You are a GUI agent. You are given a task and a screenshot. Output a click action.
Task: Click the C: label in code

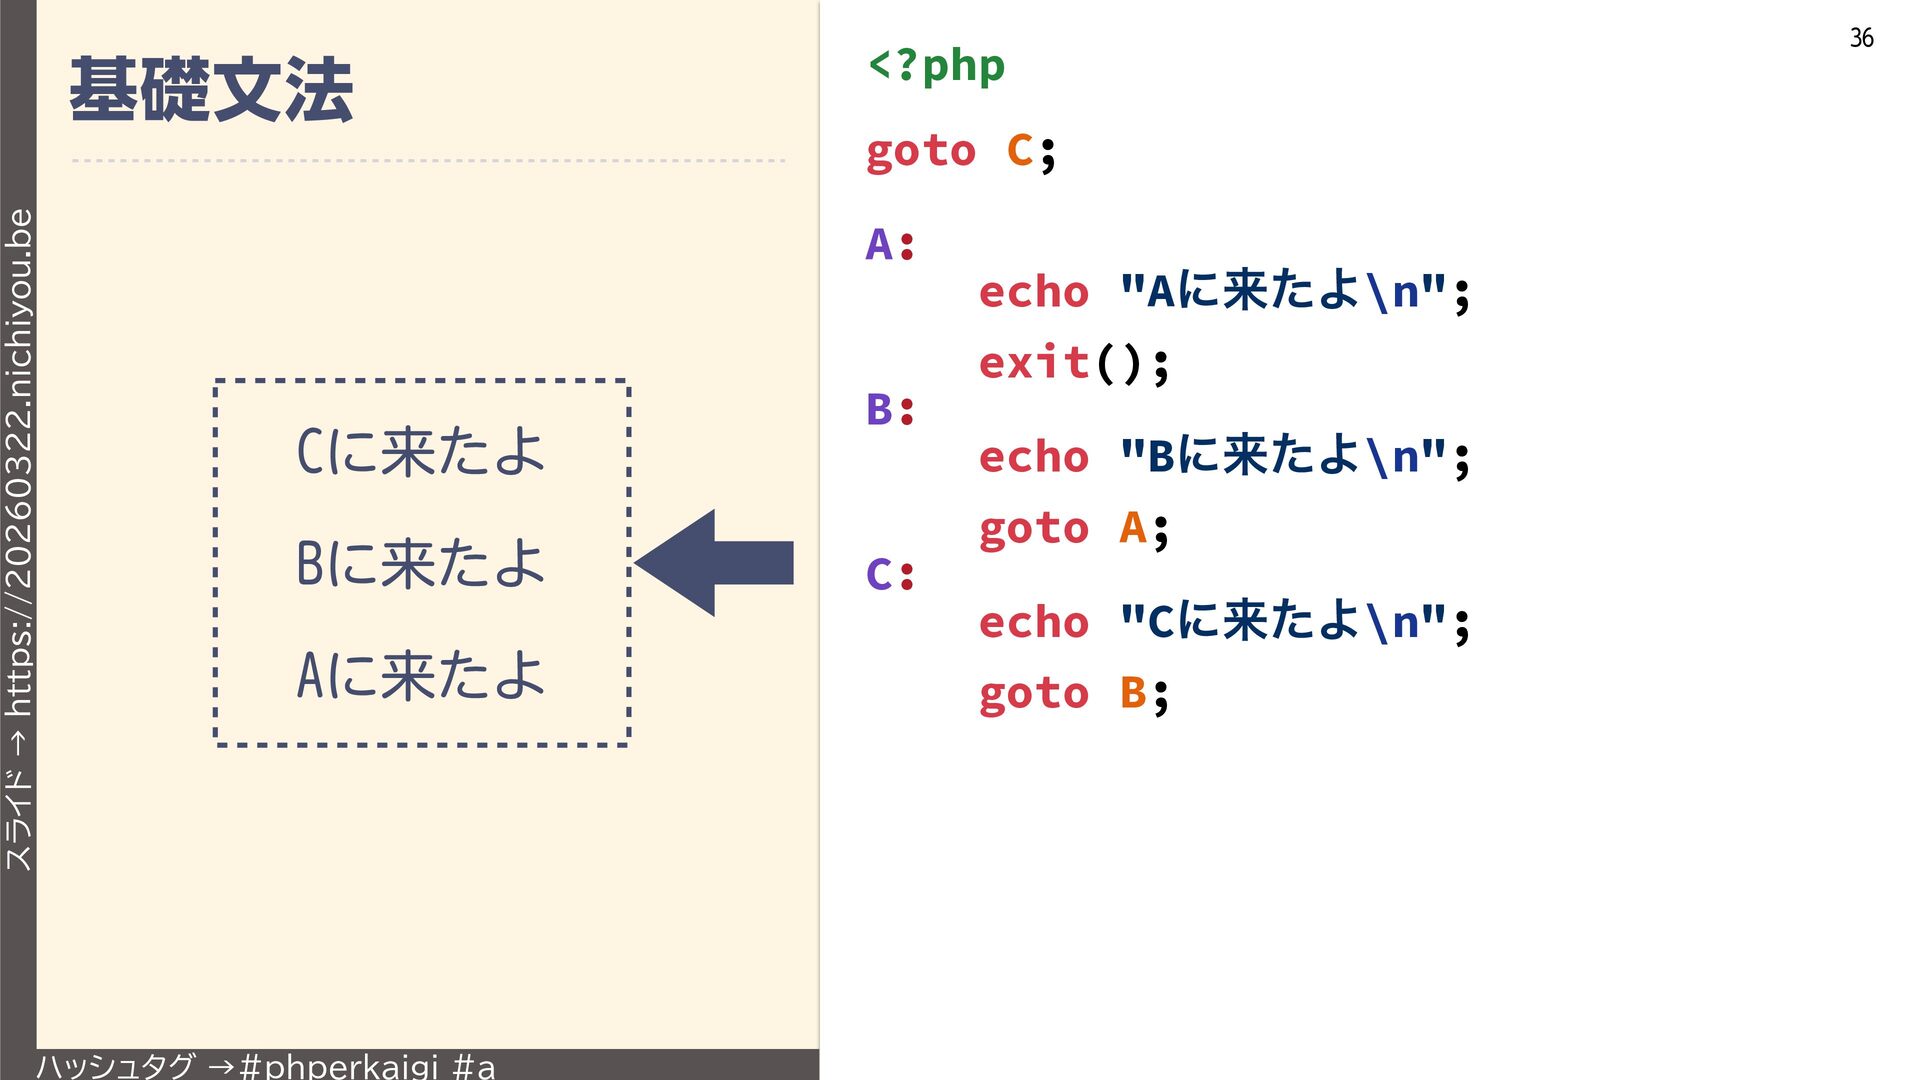click(890, 574)
